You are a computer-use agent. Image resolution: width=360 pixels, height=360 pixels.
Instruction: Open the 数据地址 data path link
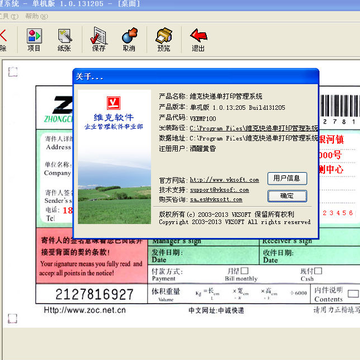[x=253, y=138]
